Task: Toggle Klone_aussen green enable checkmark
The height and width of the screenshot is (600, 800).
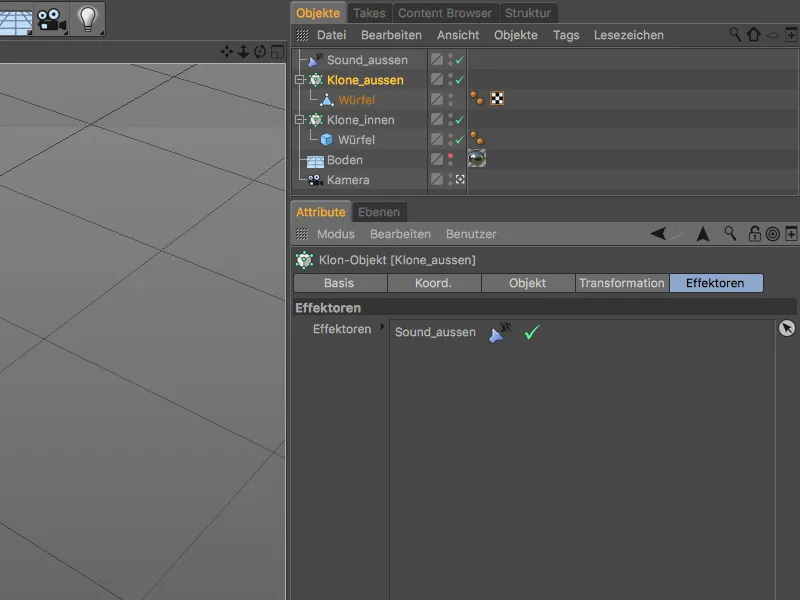Action: coord(460,80)
